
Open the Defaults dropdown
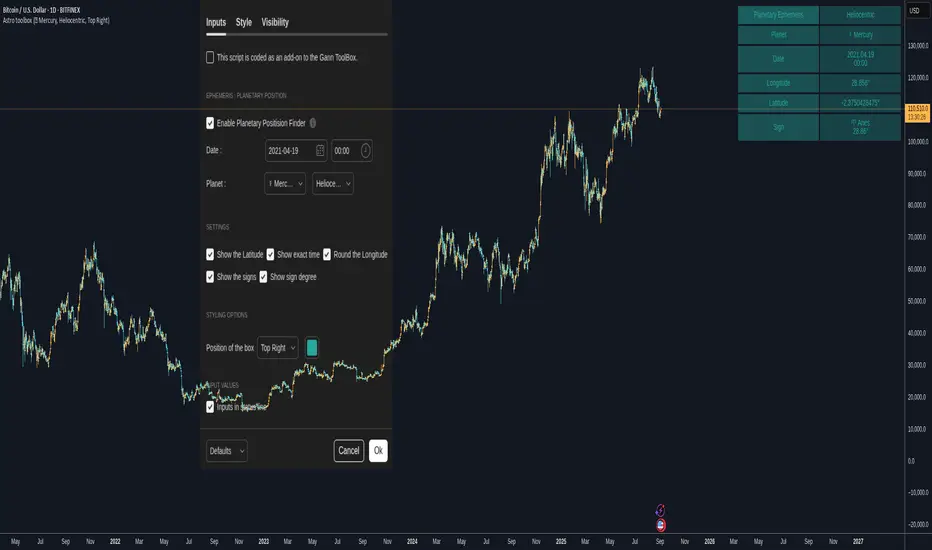227,451
